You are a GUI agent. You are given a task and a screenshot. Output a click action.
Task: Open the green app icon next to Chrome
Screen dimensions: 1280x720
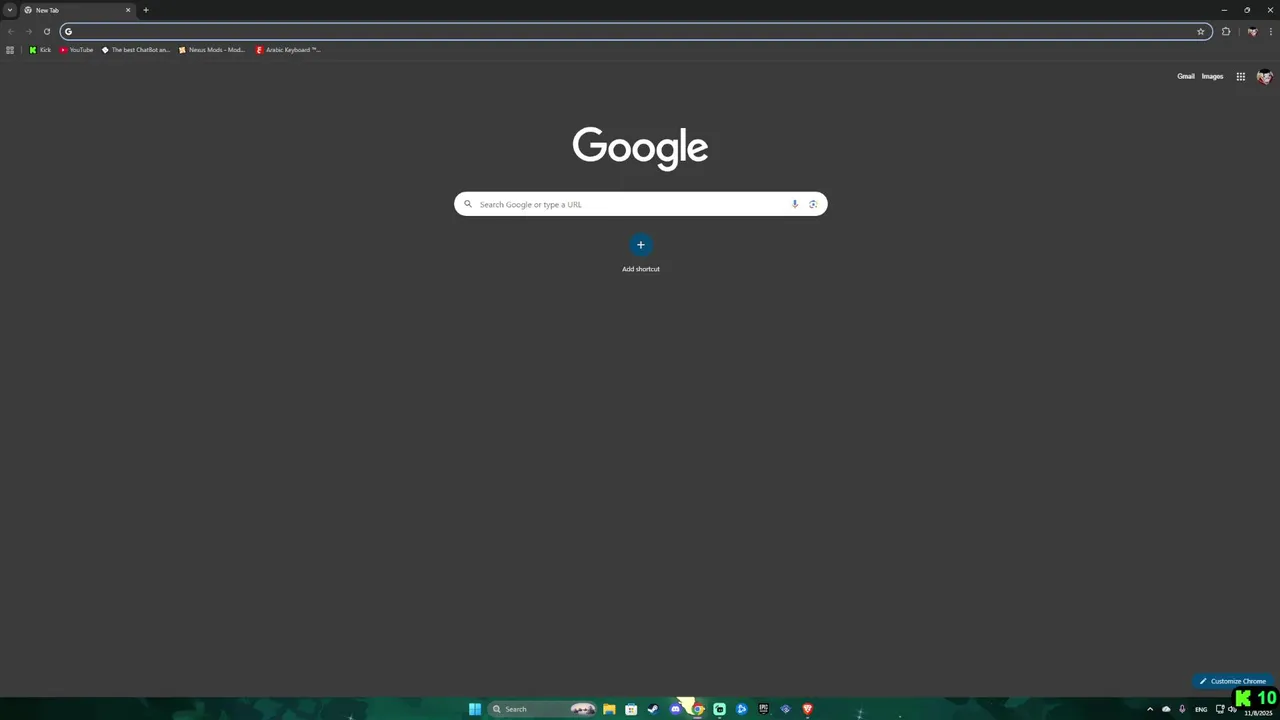[719, 709]
